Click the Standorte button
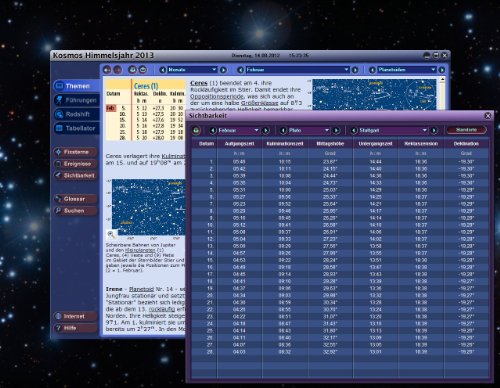Image resolution: width=500 pixels, height=388 pixels. coord(466,130)
